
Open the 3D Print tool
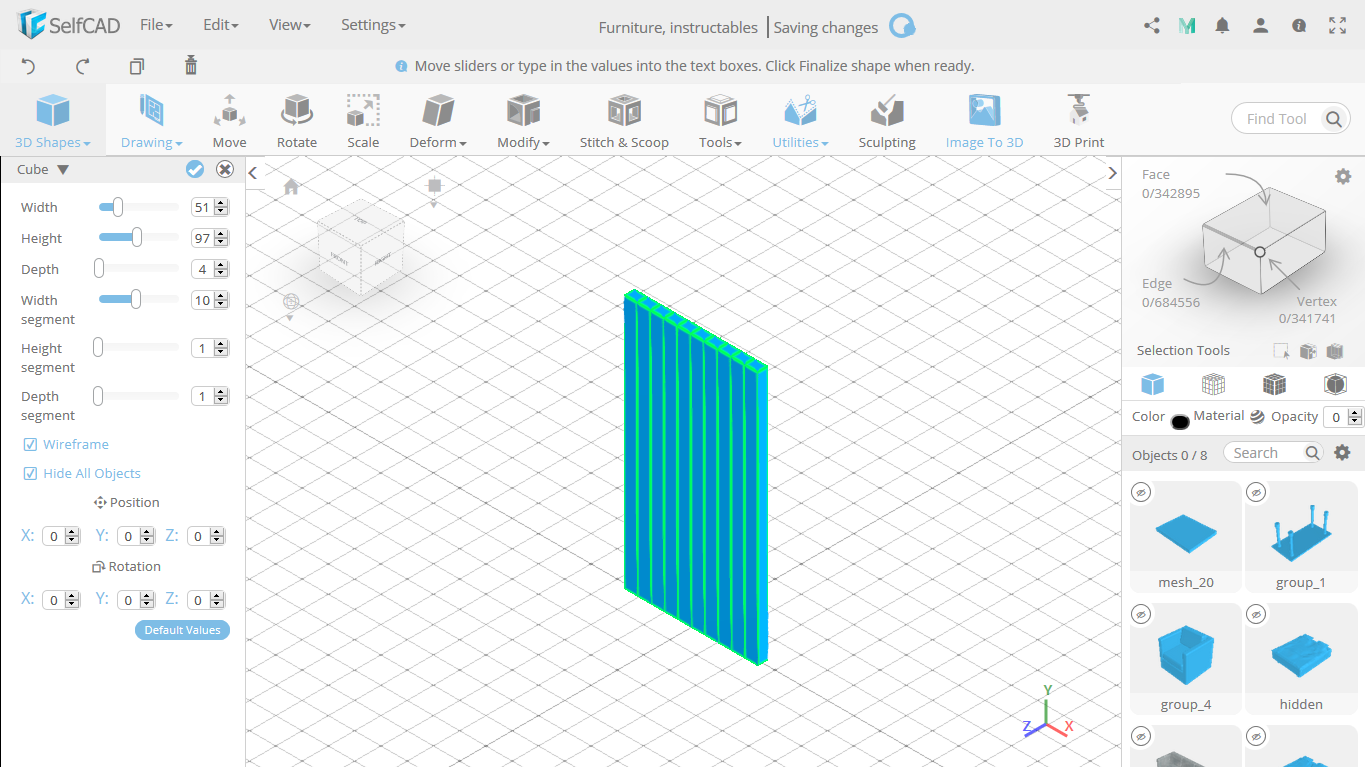pos(1079,121)
